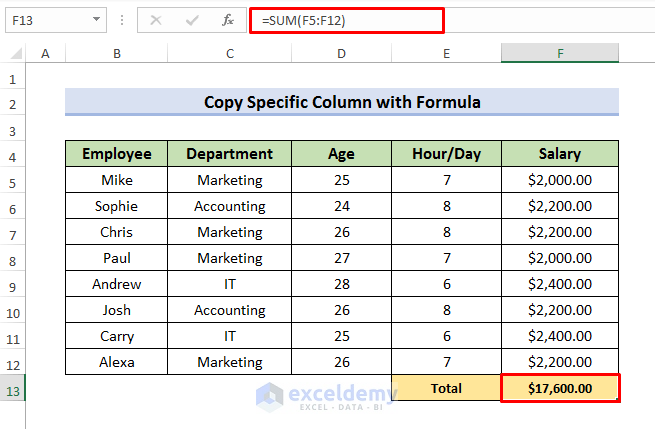Select the cell containing Sophie
Image resolution: width=655 pixels, height=429 pixels.
pyautogui.click(x=117, y=206)
